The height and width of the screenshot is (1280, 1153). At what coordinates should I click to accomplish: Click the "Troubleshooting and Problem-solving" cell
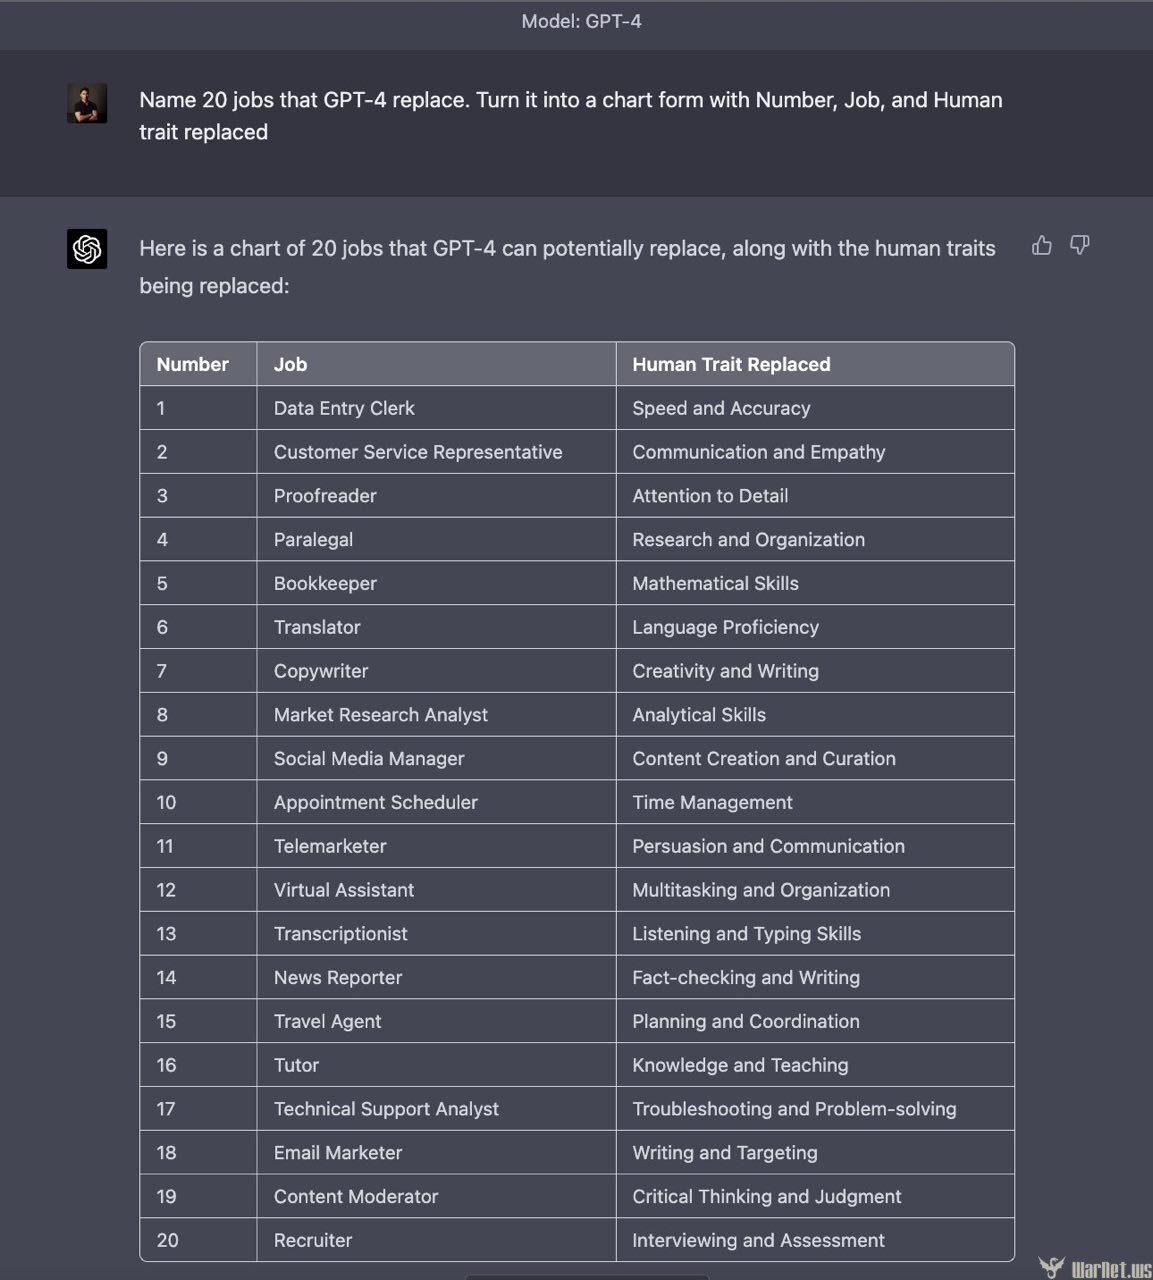coord(794,1109)
